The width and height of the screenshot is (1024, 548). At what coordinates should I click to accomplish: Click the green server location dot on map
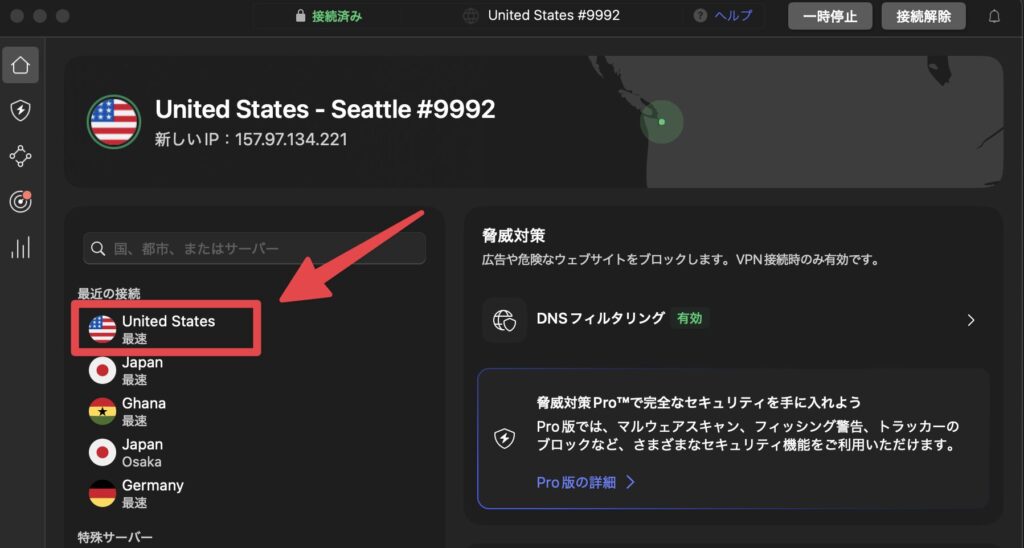point(662,121)
